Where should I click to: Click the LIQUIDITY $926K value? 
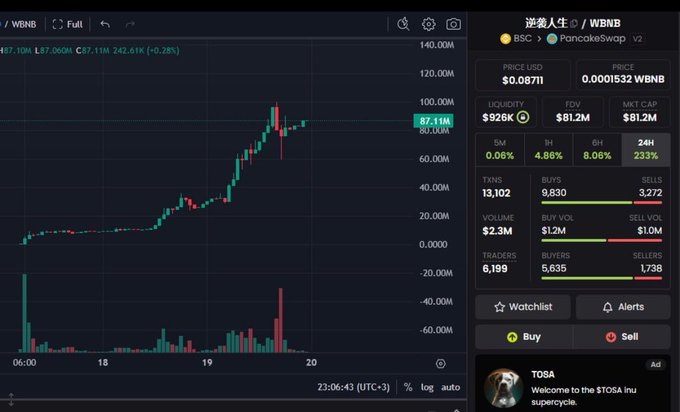pos(498,118)
